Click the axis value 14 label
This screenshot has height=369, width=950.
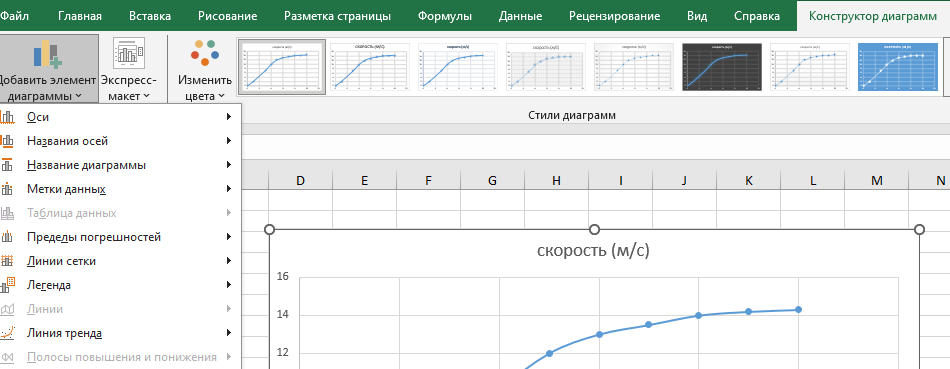point(282,315)
